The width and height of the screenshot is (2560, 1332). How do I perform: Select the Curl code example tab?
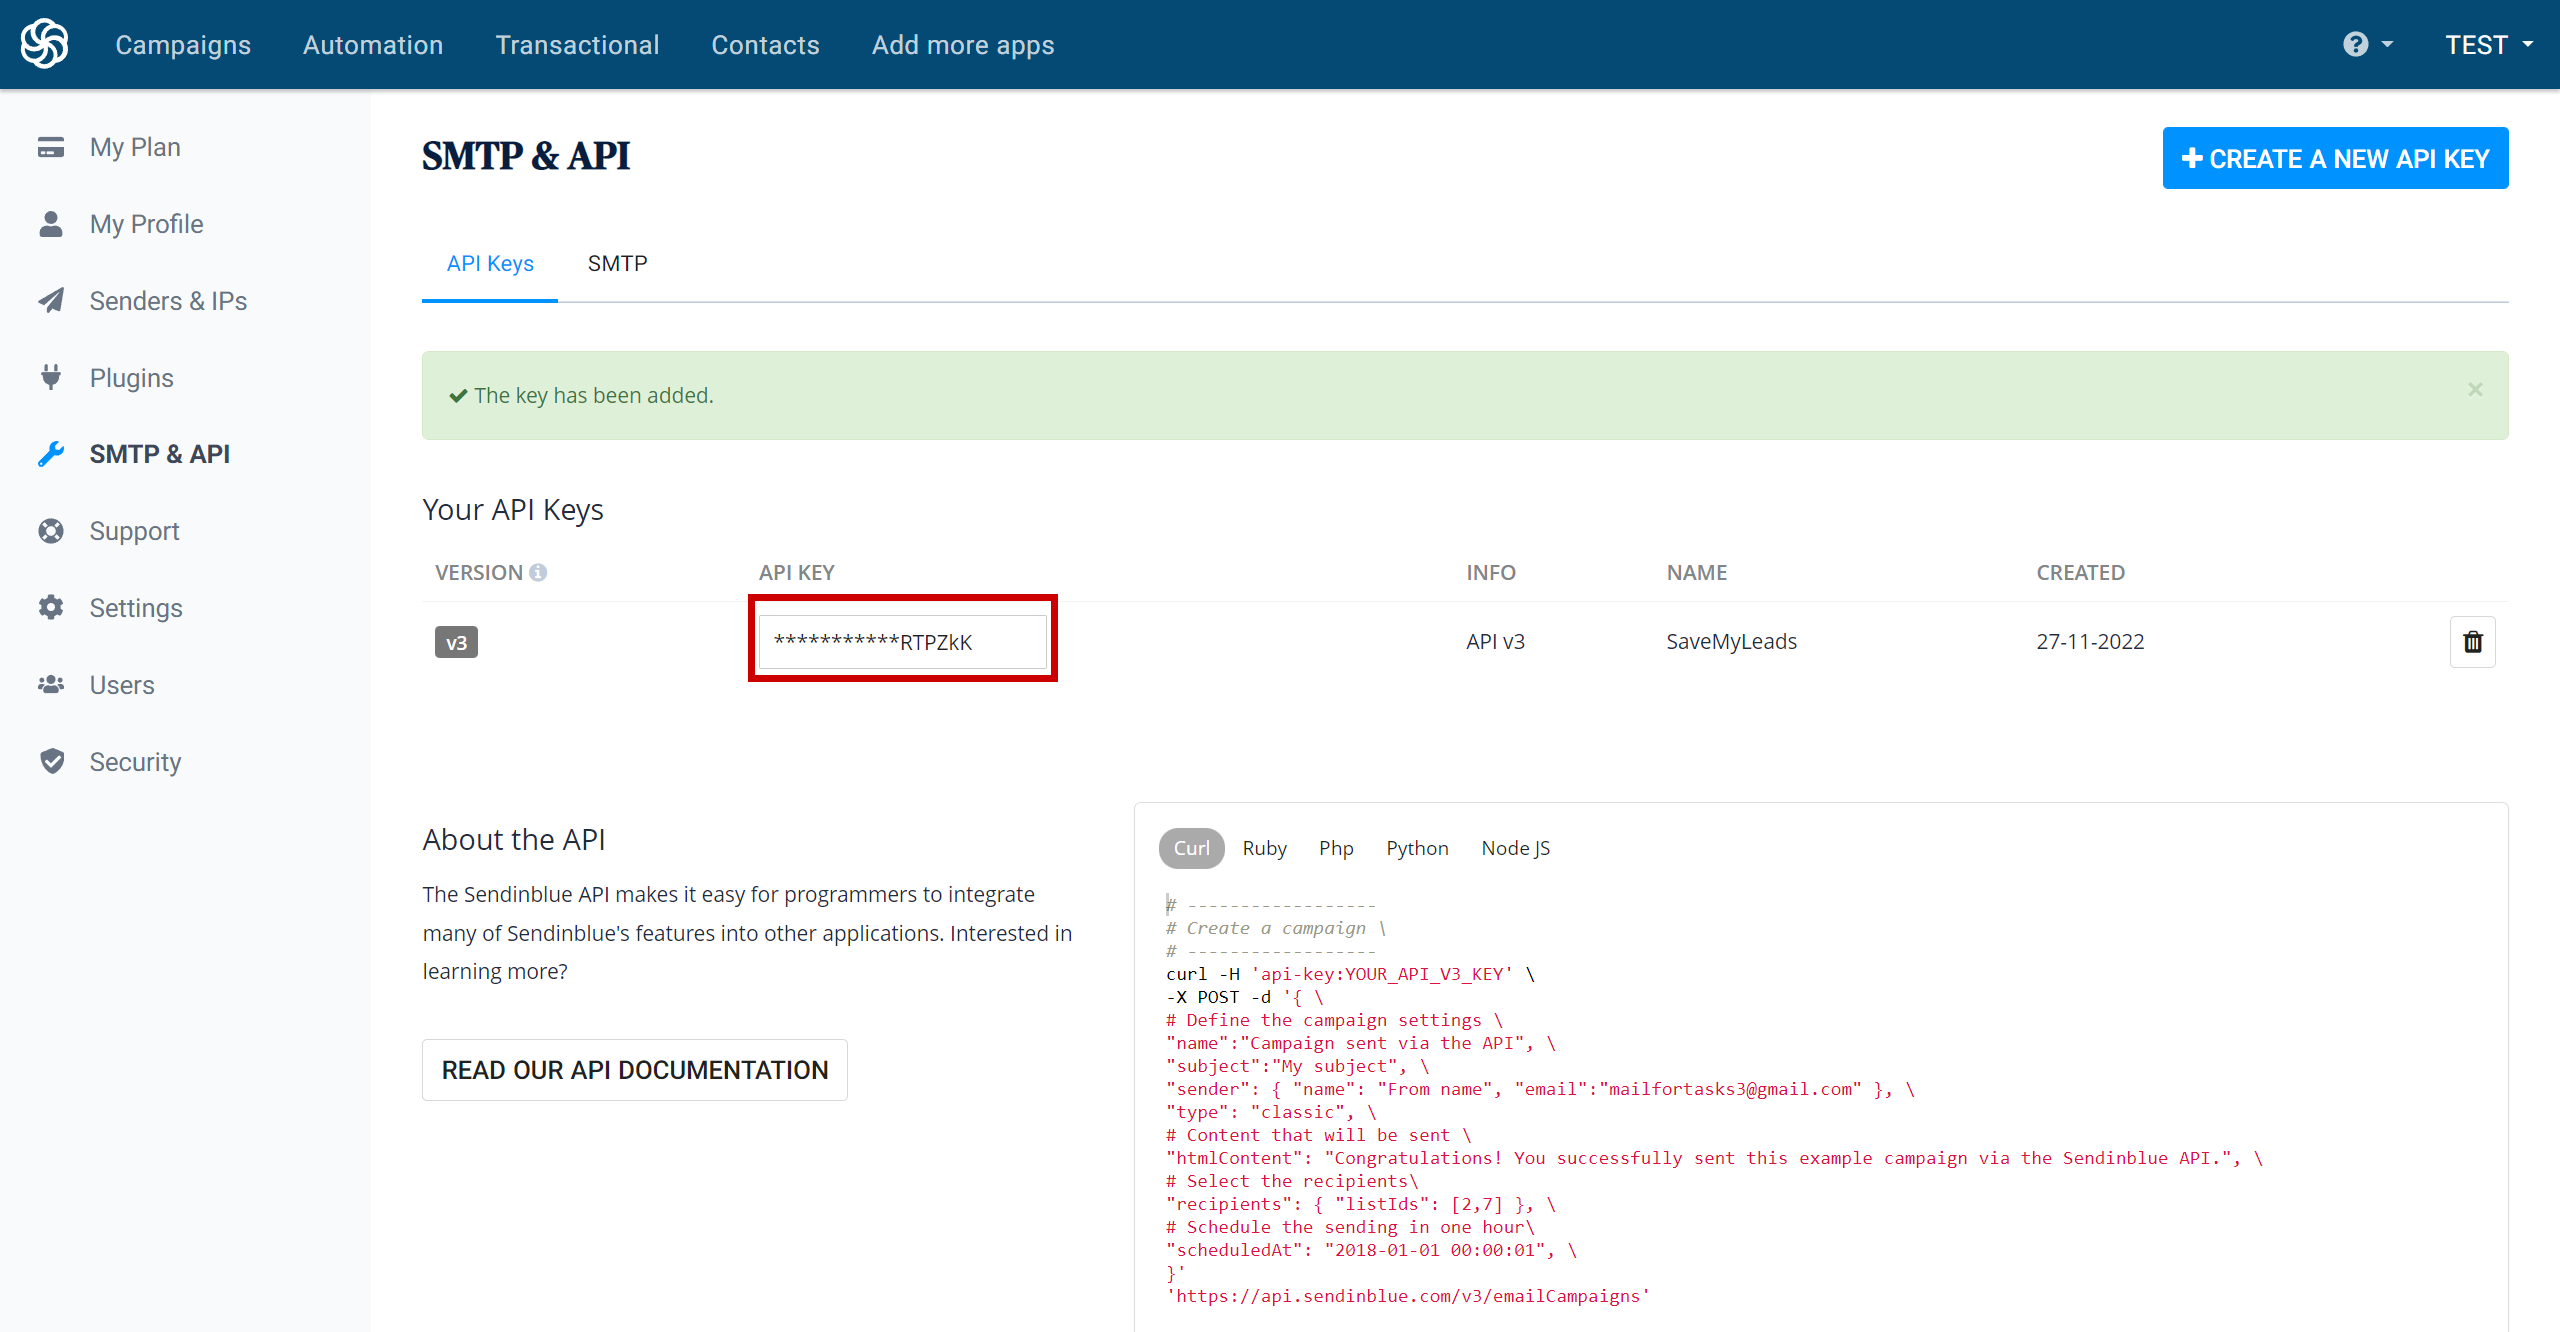(1192, 848)
